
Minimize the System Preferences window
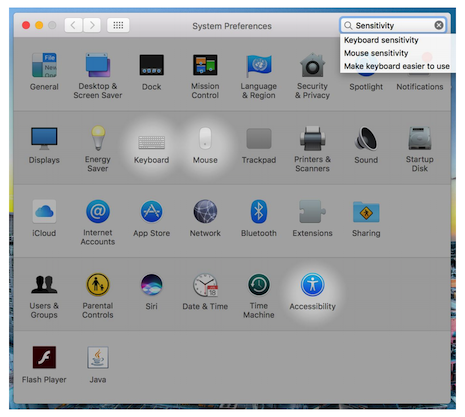point(39,25)
